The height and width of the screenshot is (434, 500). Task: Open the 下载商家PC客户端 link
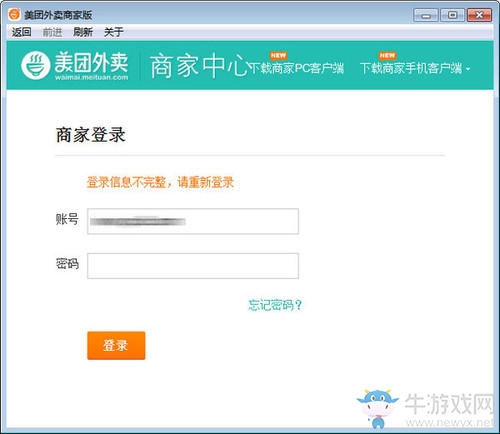click(x=296, y=68)
